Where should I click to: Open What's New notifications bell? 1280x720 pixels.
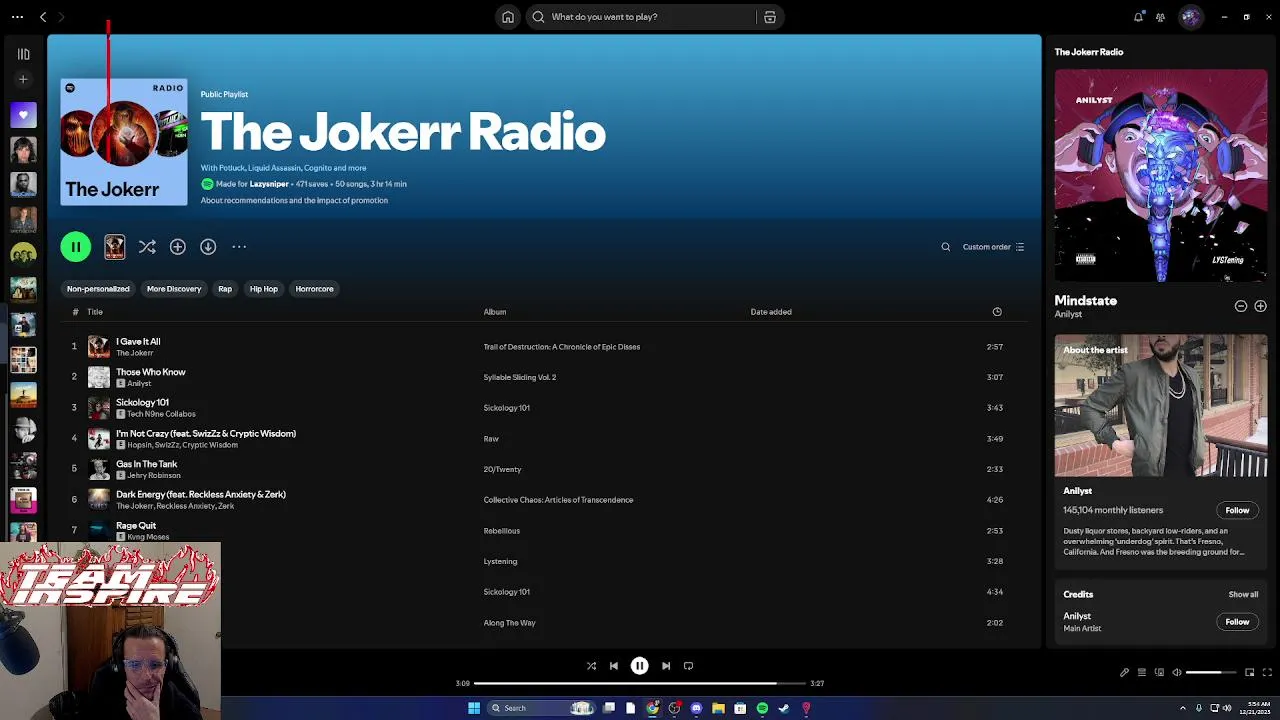point(1138,17)
